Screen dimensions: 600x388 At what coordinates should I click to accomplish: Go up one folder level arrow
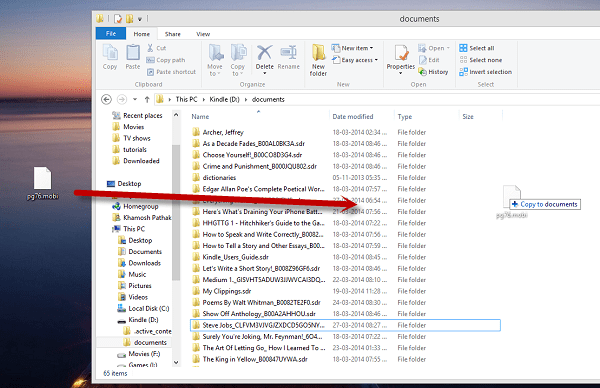tap(147, 99)
